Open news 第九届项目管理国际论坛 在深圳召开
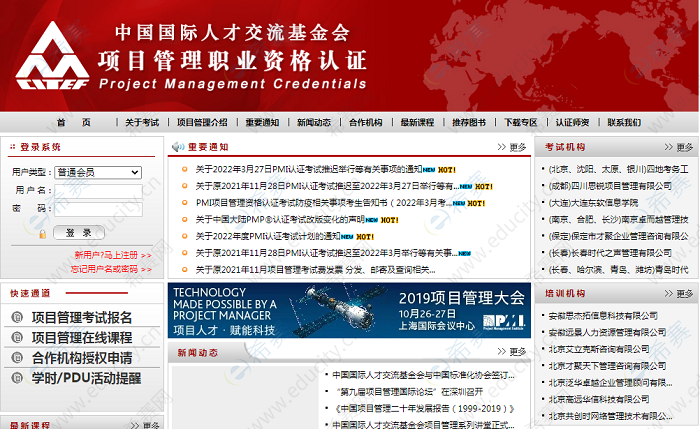The width and height of the screenshot is (700, 429). click(x=409, y=392)
